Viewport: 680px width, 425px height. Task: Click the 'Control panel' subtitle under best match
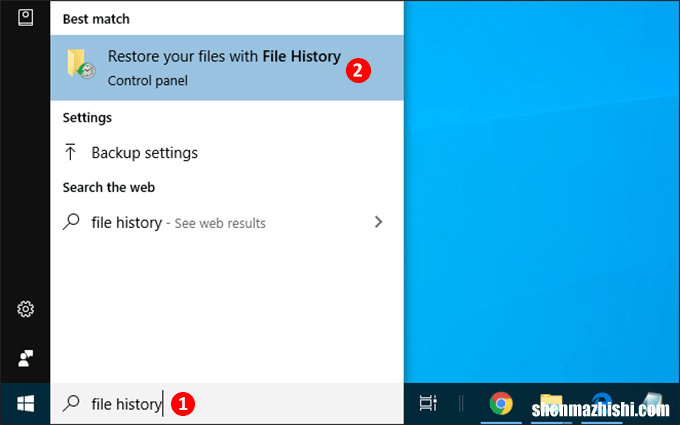[x=147, y=79]
